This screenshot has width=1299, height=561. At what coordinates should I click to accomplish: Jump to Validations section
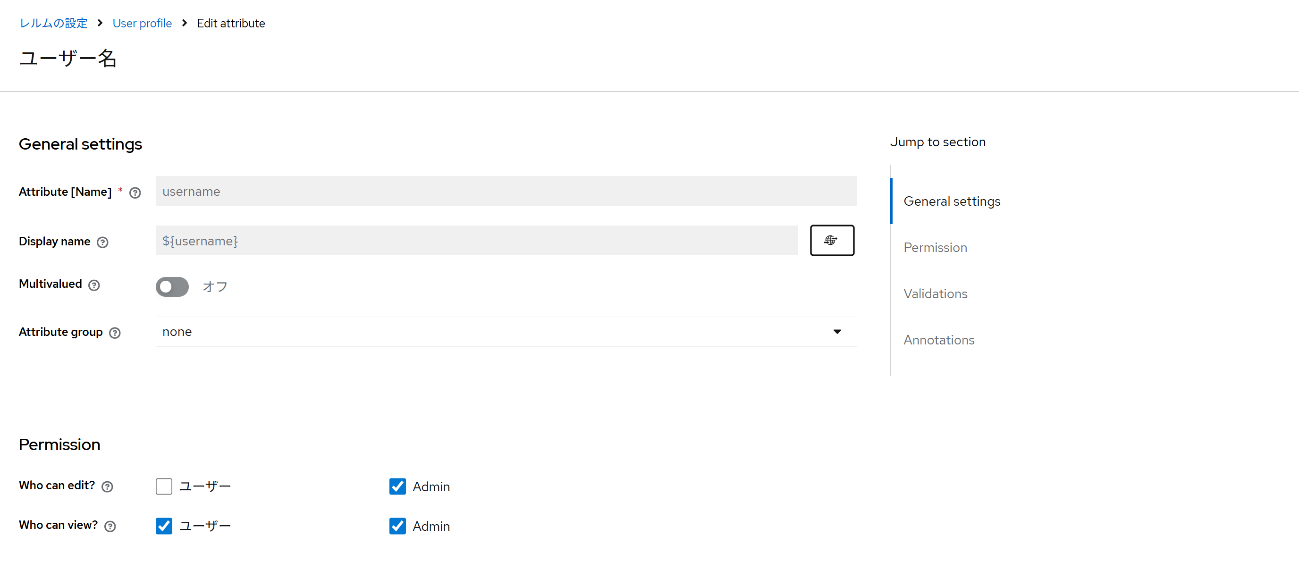pos(935,294)
